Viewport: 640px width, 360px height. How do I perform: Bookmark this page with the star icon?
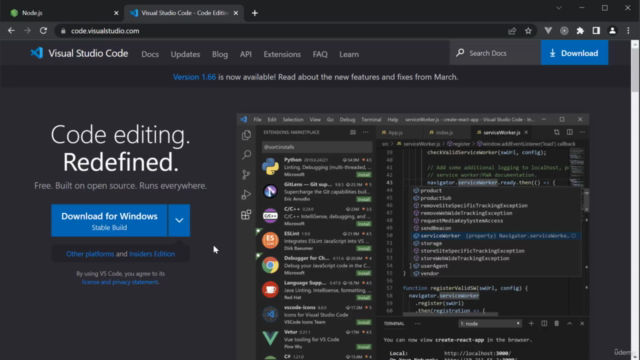(528, 31)
